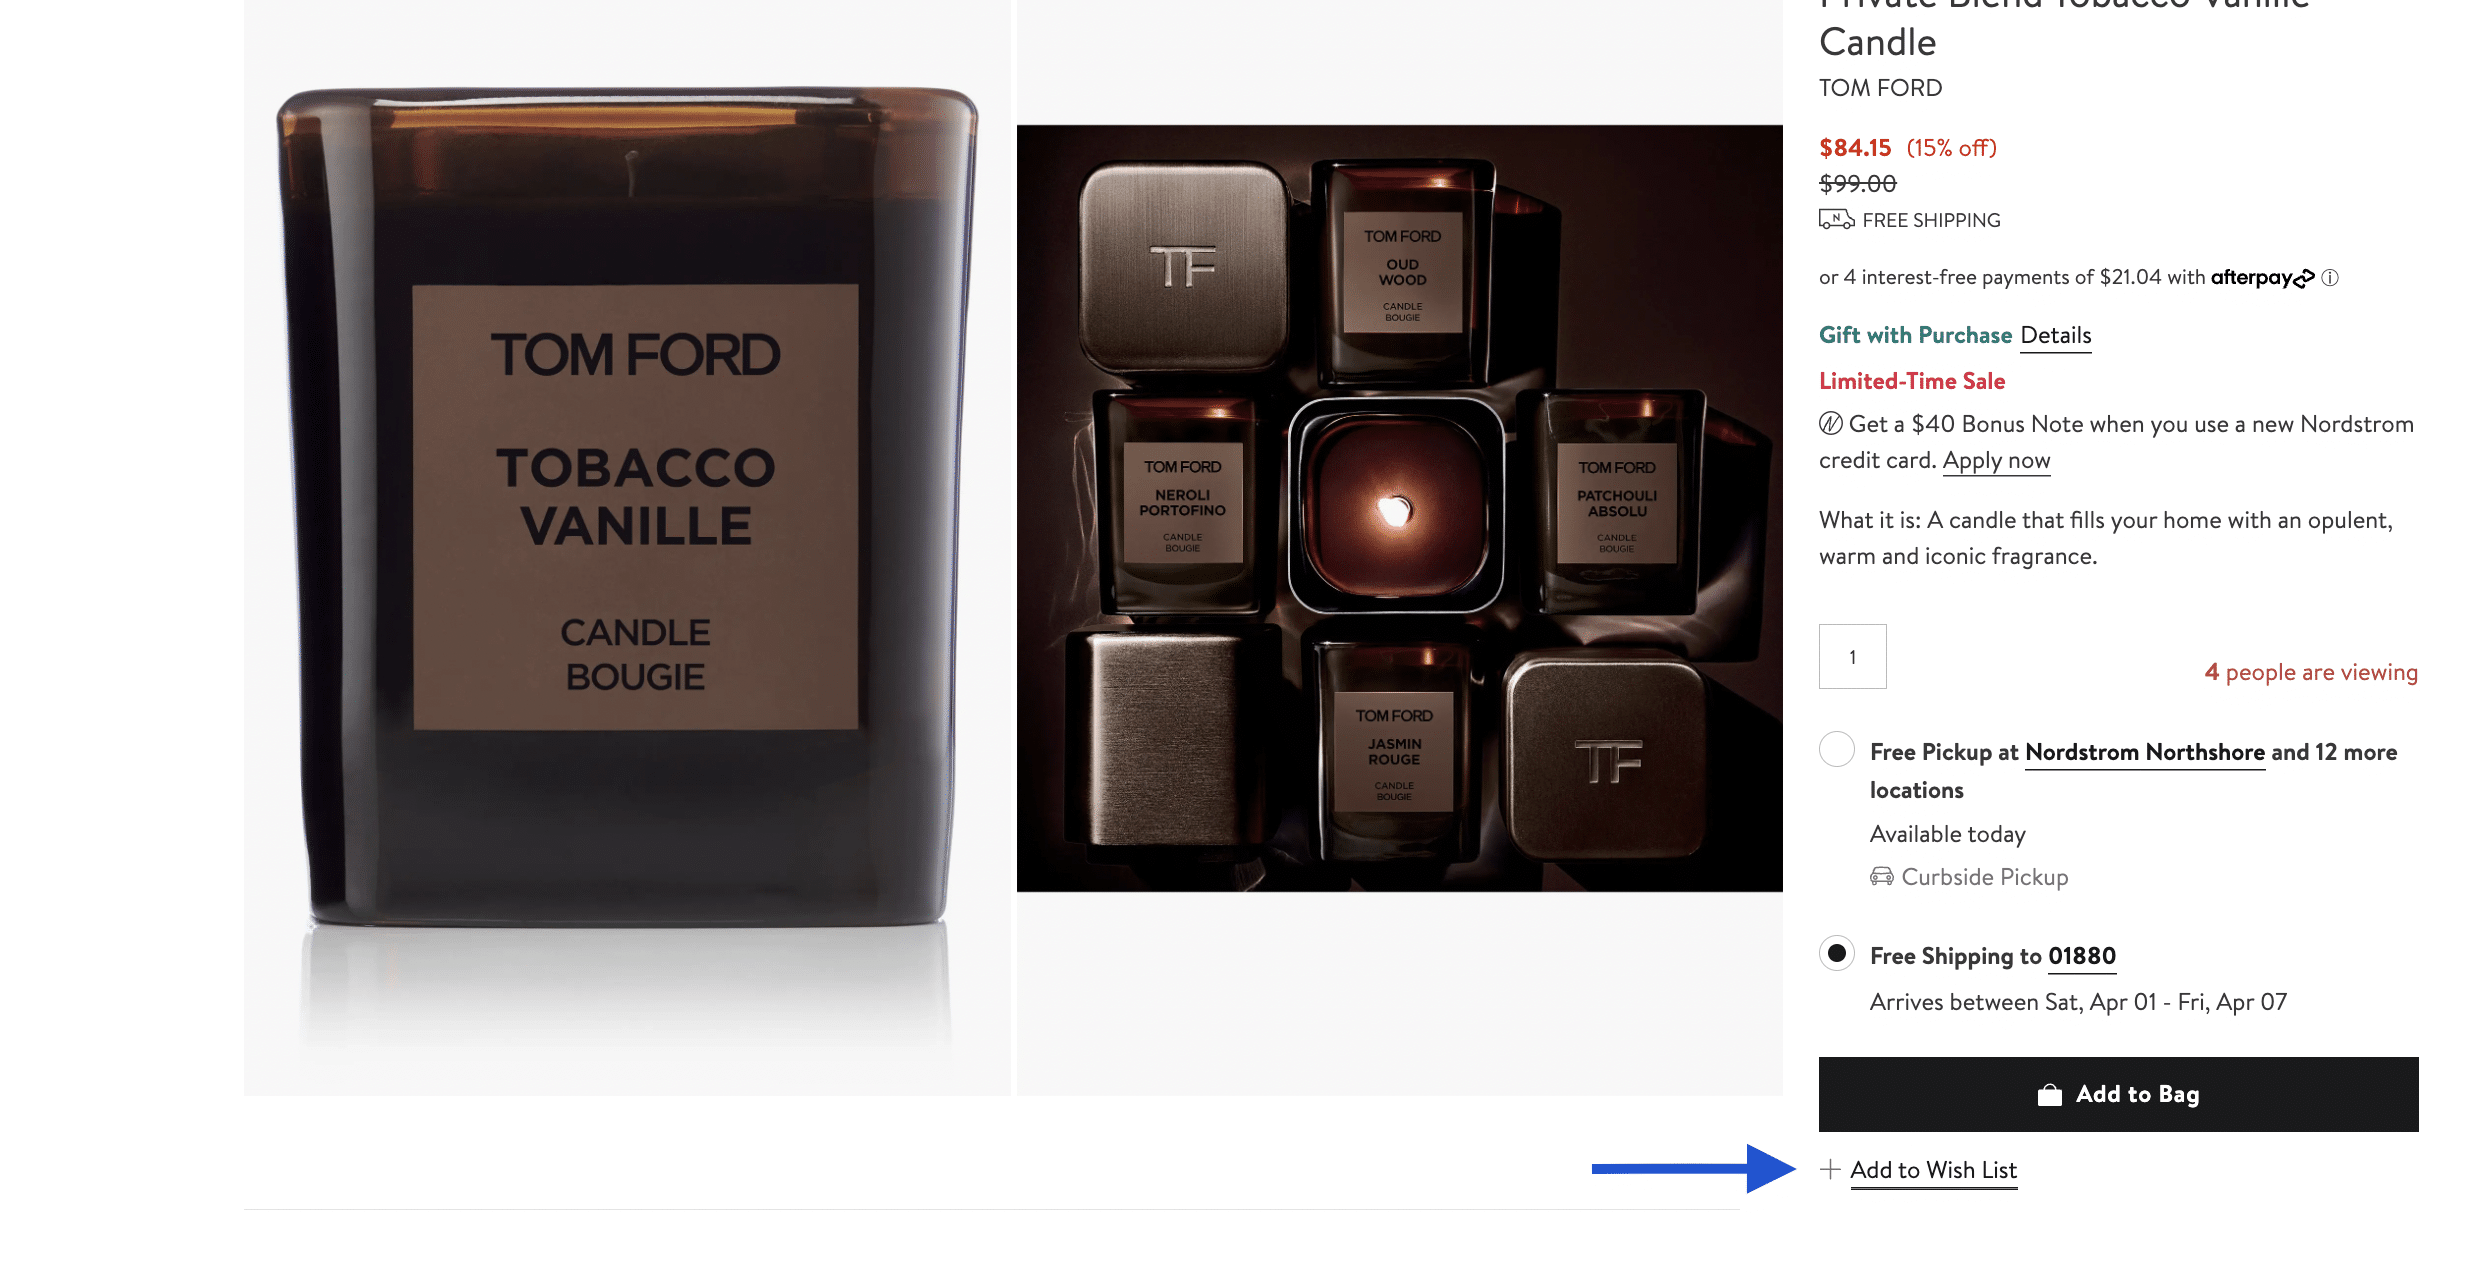The height and width of the screenshot is (1275, 2471).
Task: Click the afterpay logo
Action: pos(2262,278)
